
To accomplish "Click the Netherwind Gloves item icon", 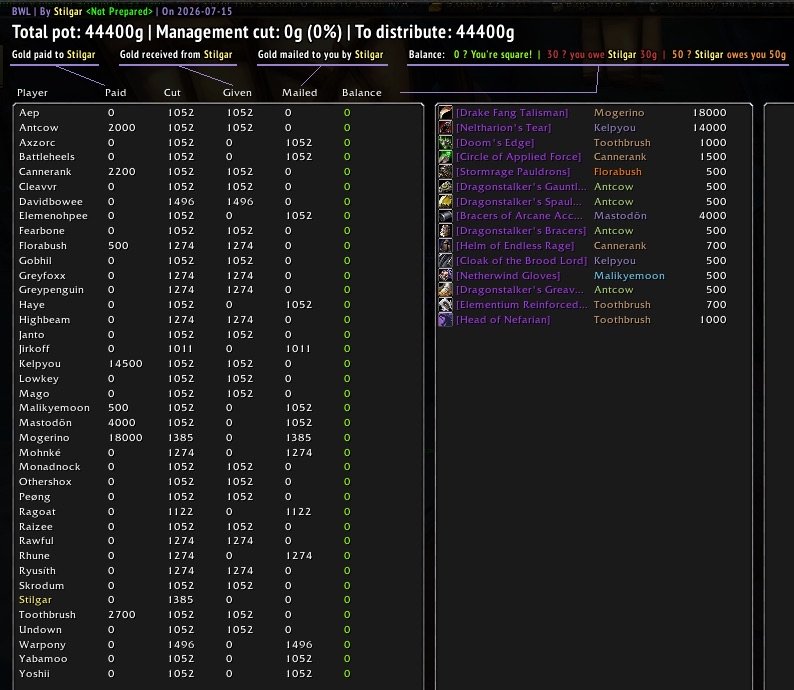I will coord(446,275).
